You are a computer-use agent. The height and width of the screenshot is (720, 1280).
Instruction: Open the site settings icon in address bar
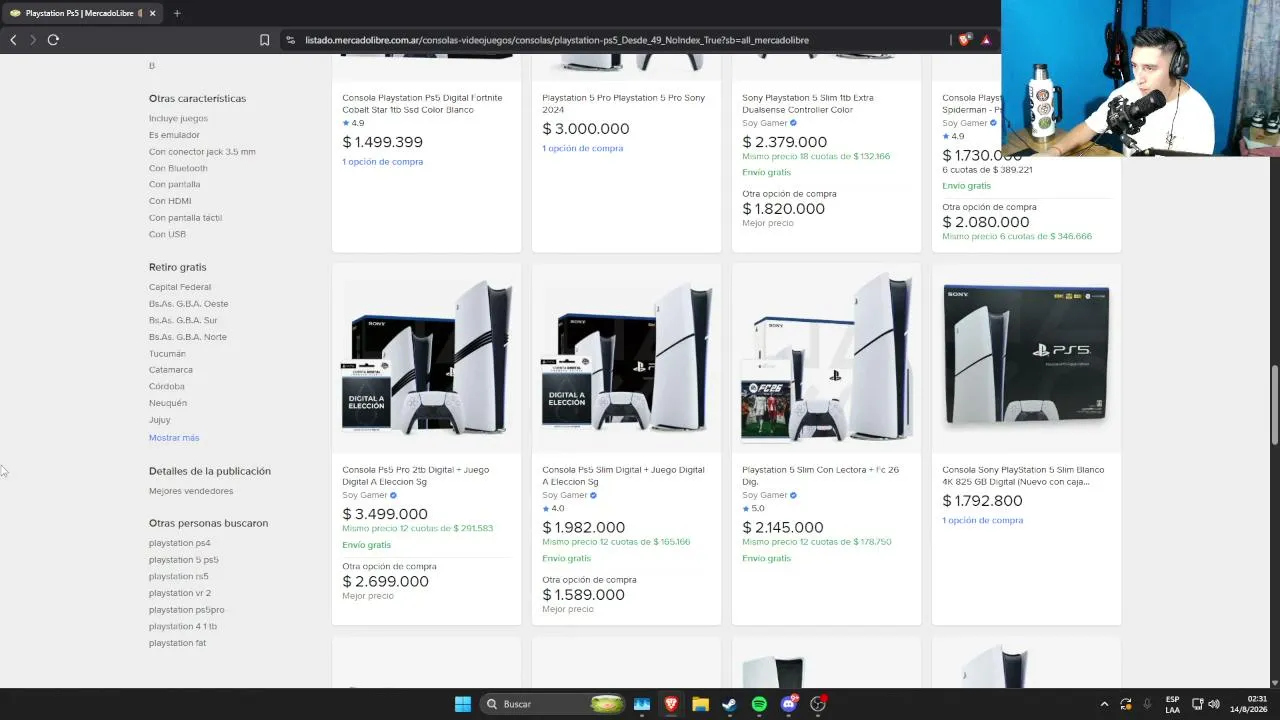290,40
